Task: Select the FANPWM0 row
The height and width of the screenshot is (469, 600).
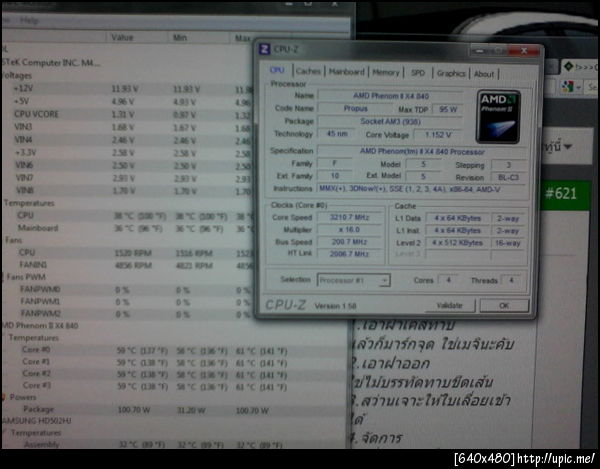Action: point(128,290)
